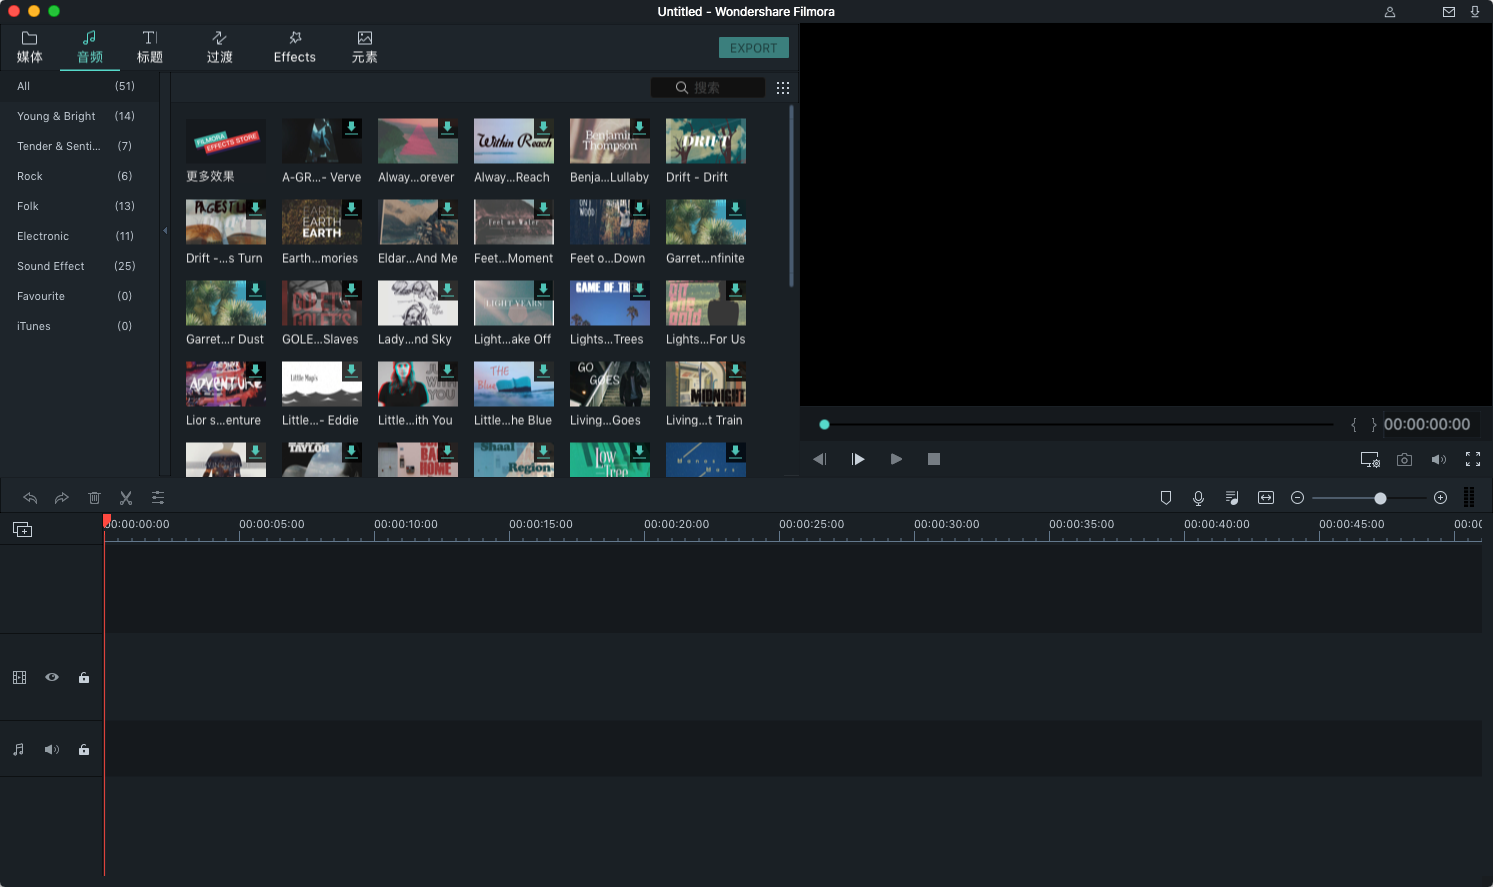This screenshot has height=887, width=1493.
Task: Open the iTunes category
Action: [79, 326]
